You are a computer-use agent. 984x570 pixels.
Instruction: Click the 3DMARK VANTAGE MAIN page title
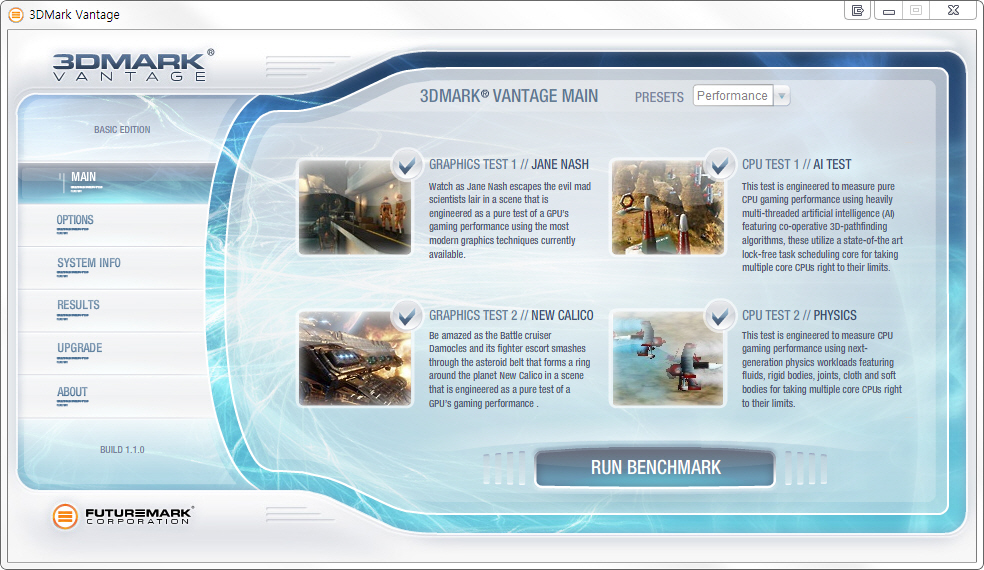[509, 96]
